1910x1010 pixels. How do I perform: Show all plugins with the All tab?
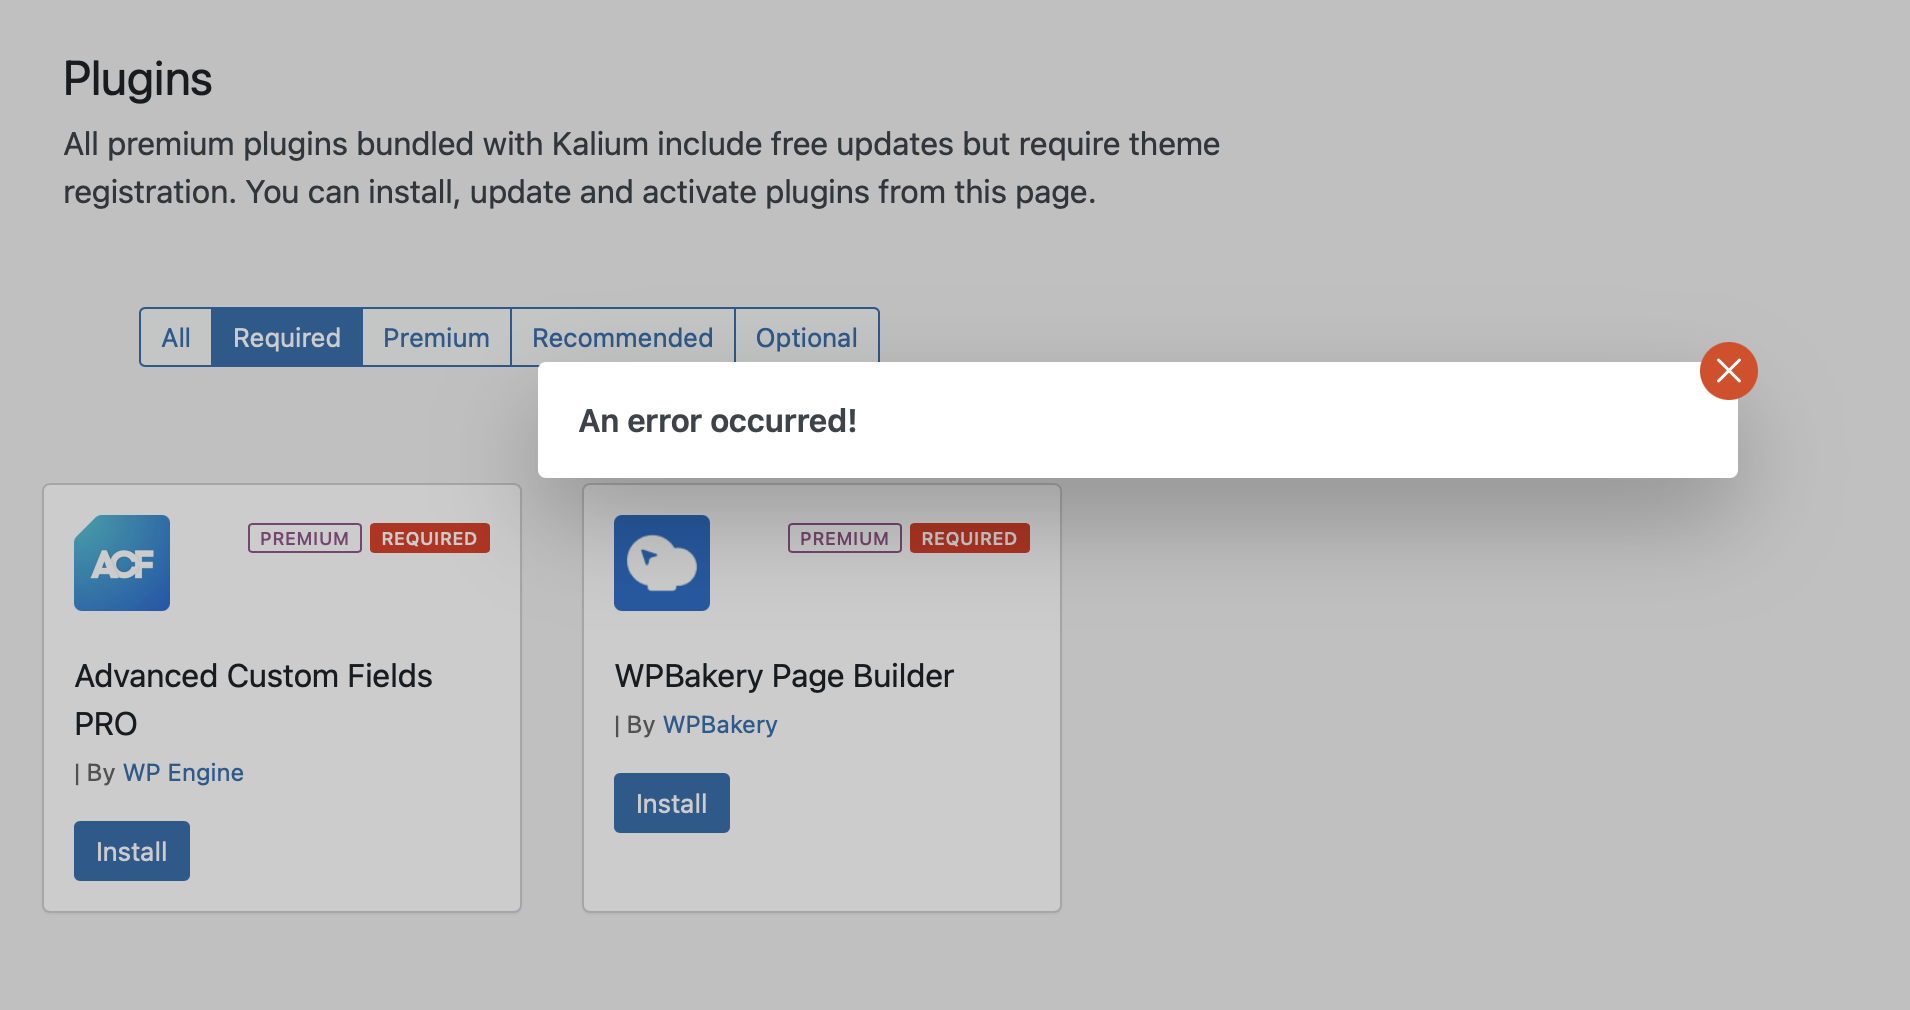click(x=176, y=338)
